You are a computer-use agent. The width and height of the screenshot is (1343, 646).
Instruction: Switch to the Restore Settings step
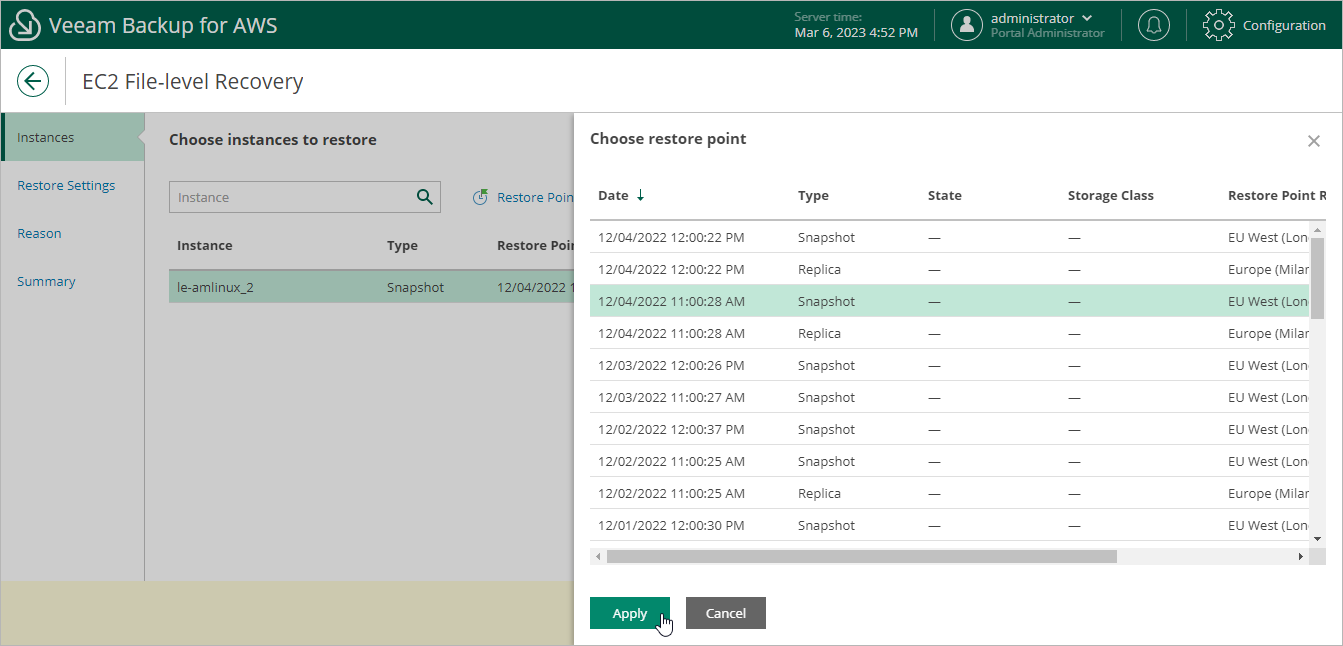[66, 185]
